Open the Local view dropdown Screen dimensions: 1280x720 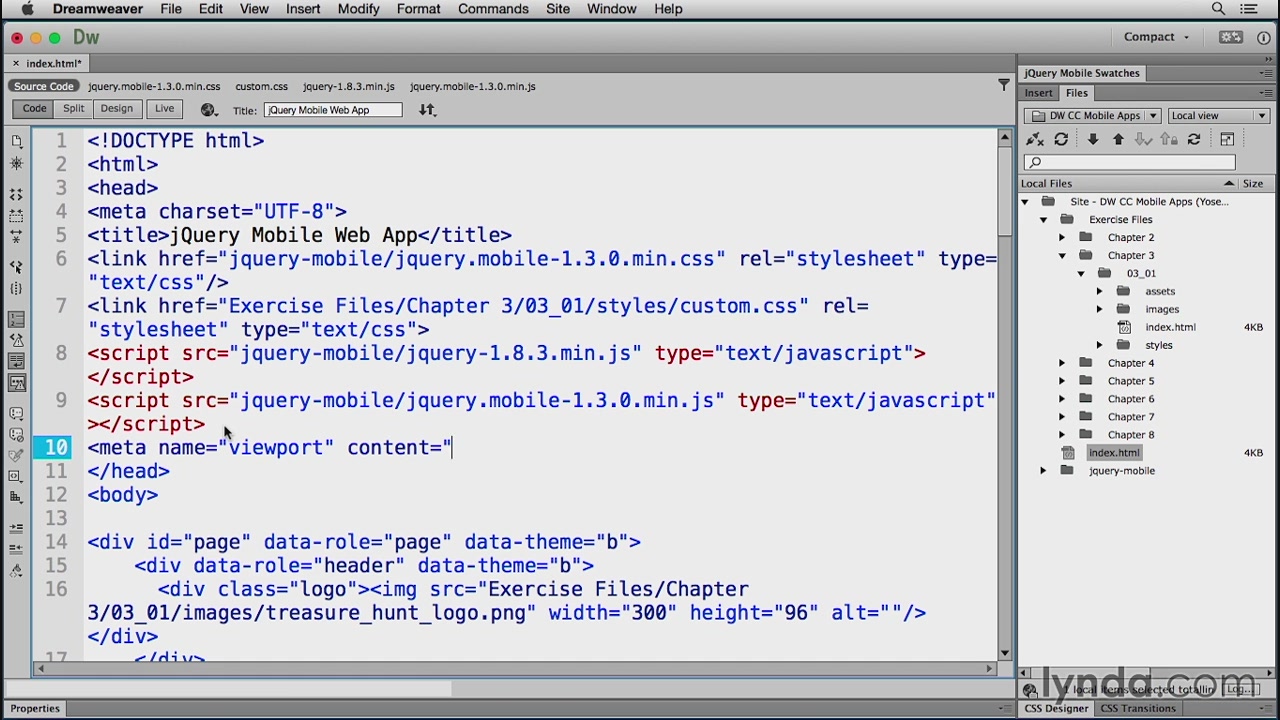pos(1217,116)
